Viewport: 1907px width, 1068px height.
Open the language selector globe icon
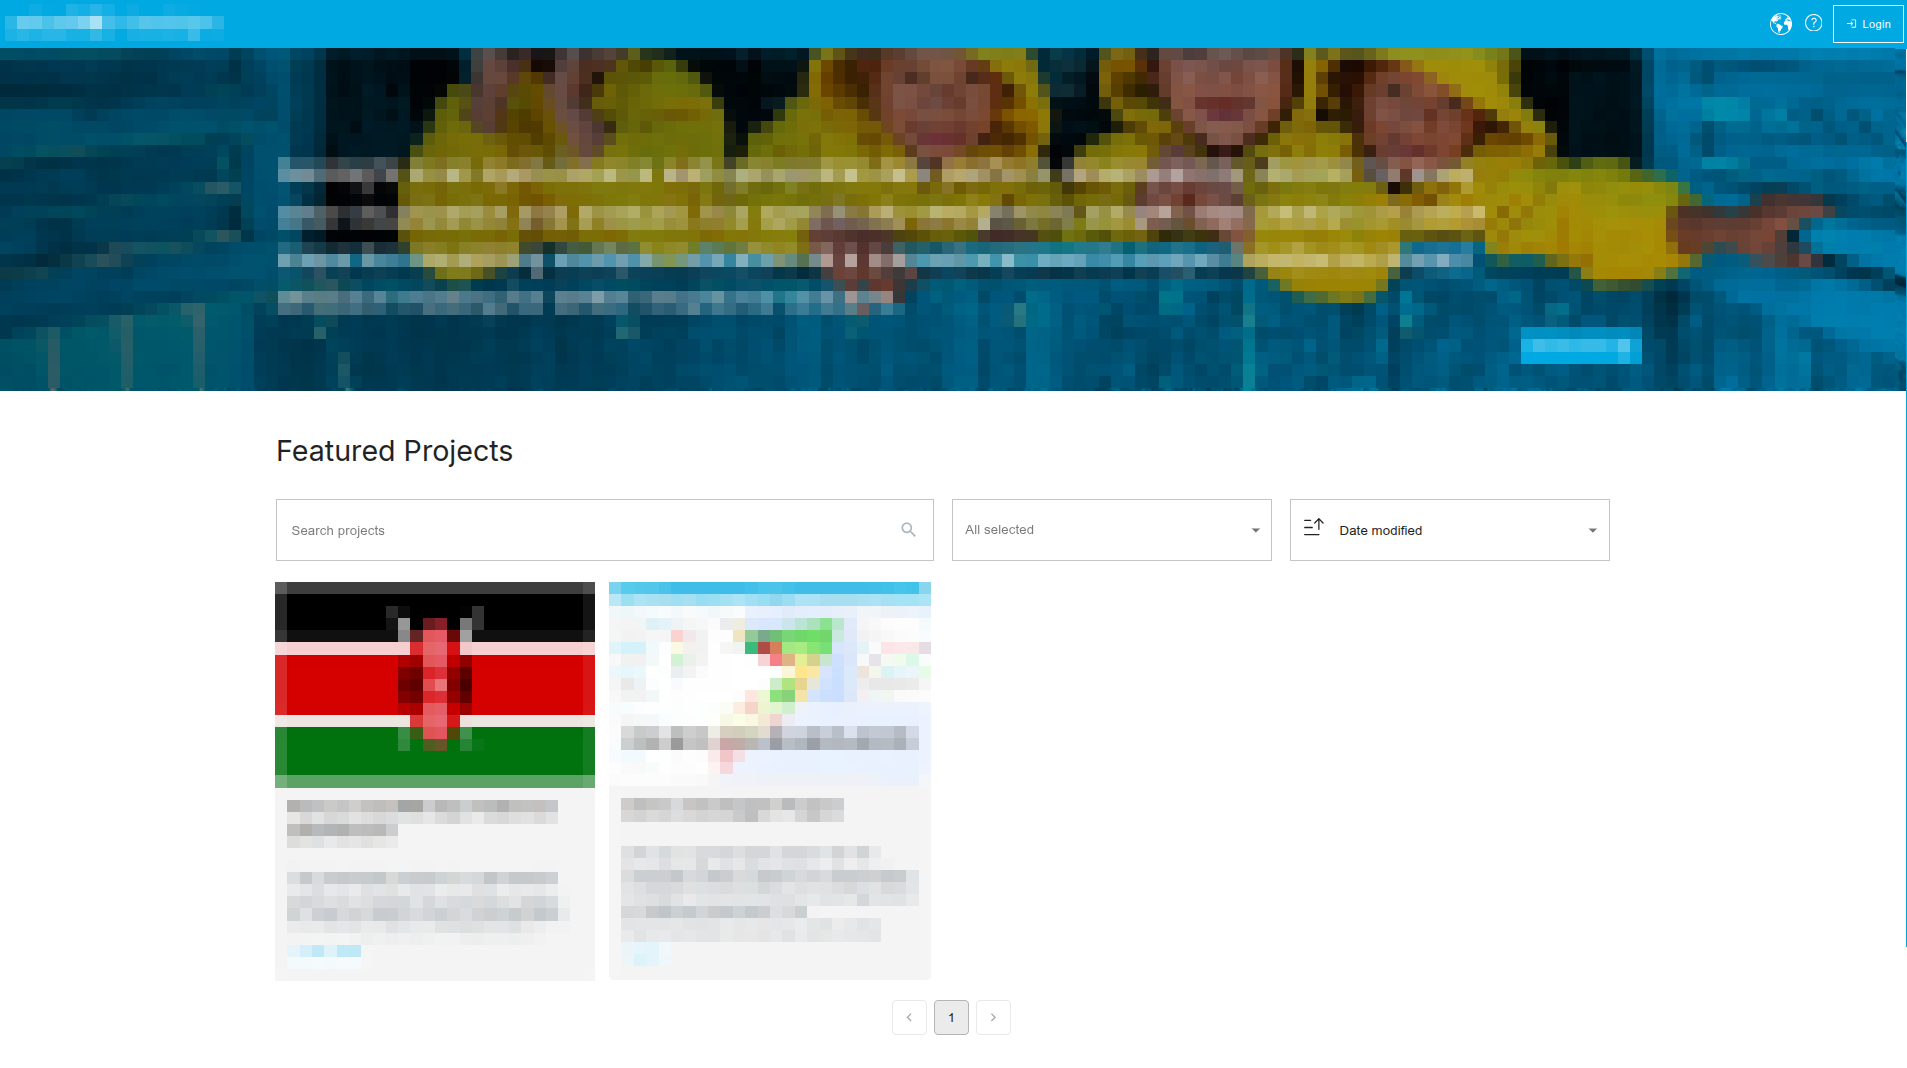click(1781, 23)
